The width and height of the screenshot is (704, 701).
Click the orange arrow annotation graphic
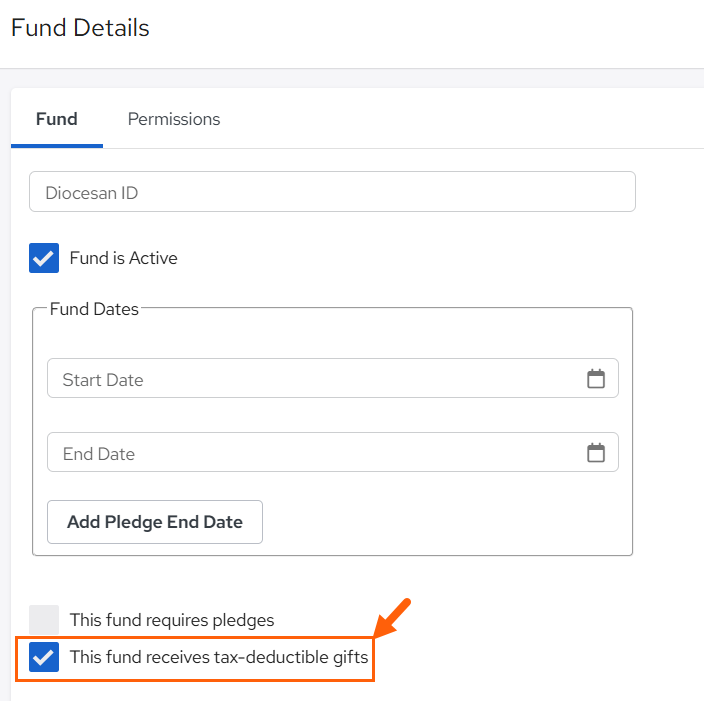(x=392, y=618)
